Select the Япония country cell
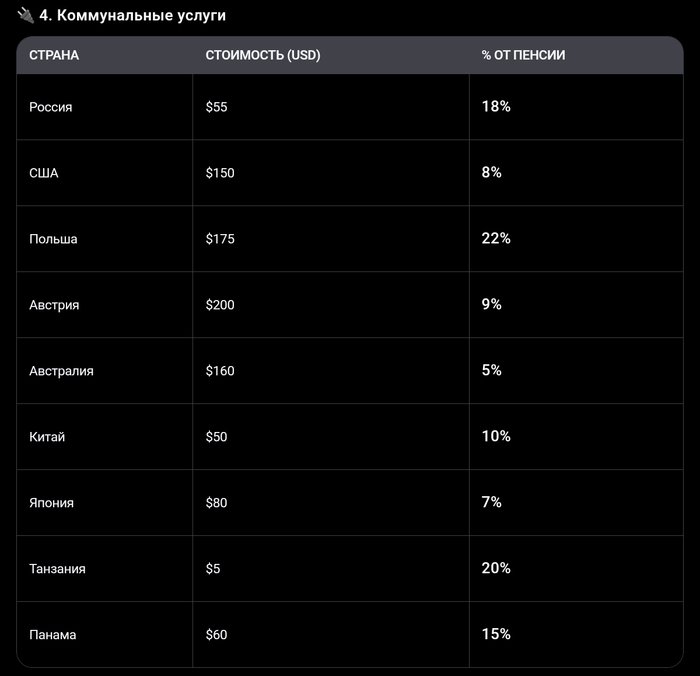 51,503
